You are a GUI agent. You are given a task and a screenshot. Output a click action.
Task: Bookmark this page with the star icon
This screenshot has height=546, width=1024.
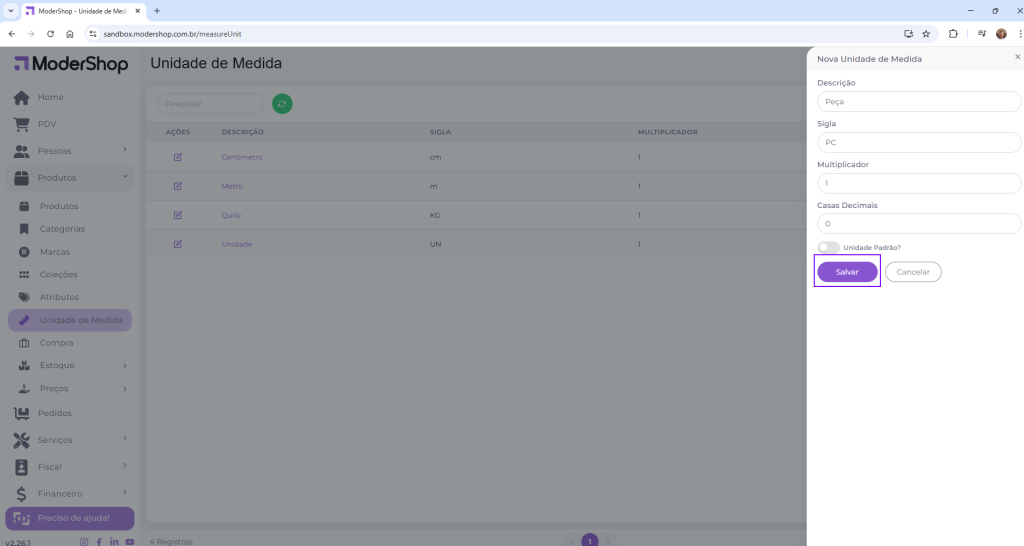coord(926,33)
